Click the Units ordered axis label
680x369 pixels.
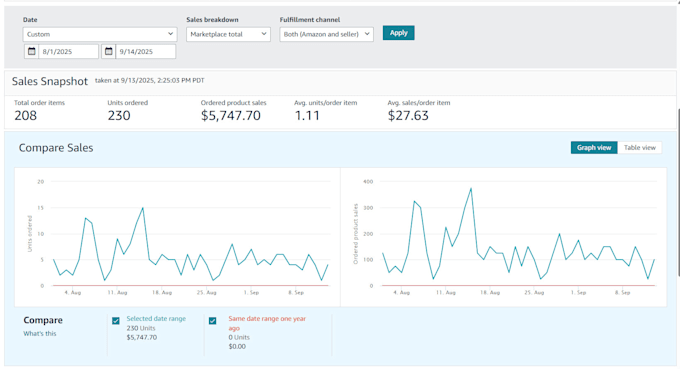coord(30,234)
